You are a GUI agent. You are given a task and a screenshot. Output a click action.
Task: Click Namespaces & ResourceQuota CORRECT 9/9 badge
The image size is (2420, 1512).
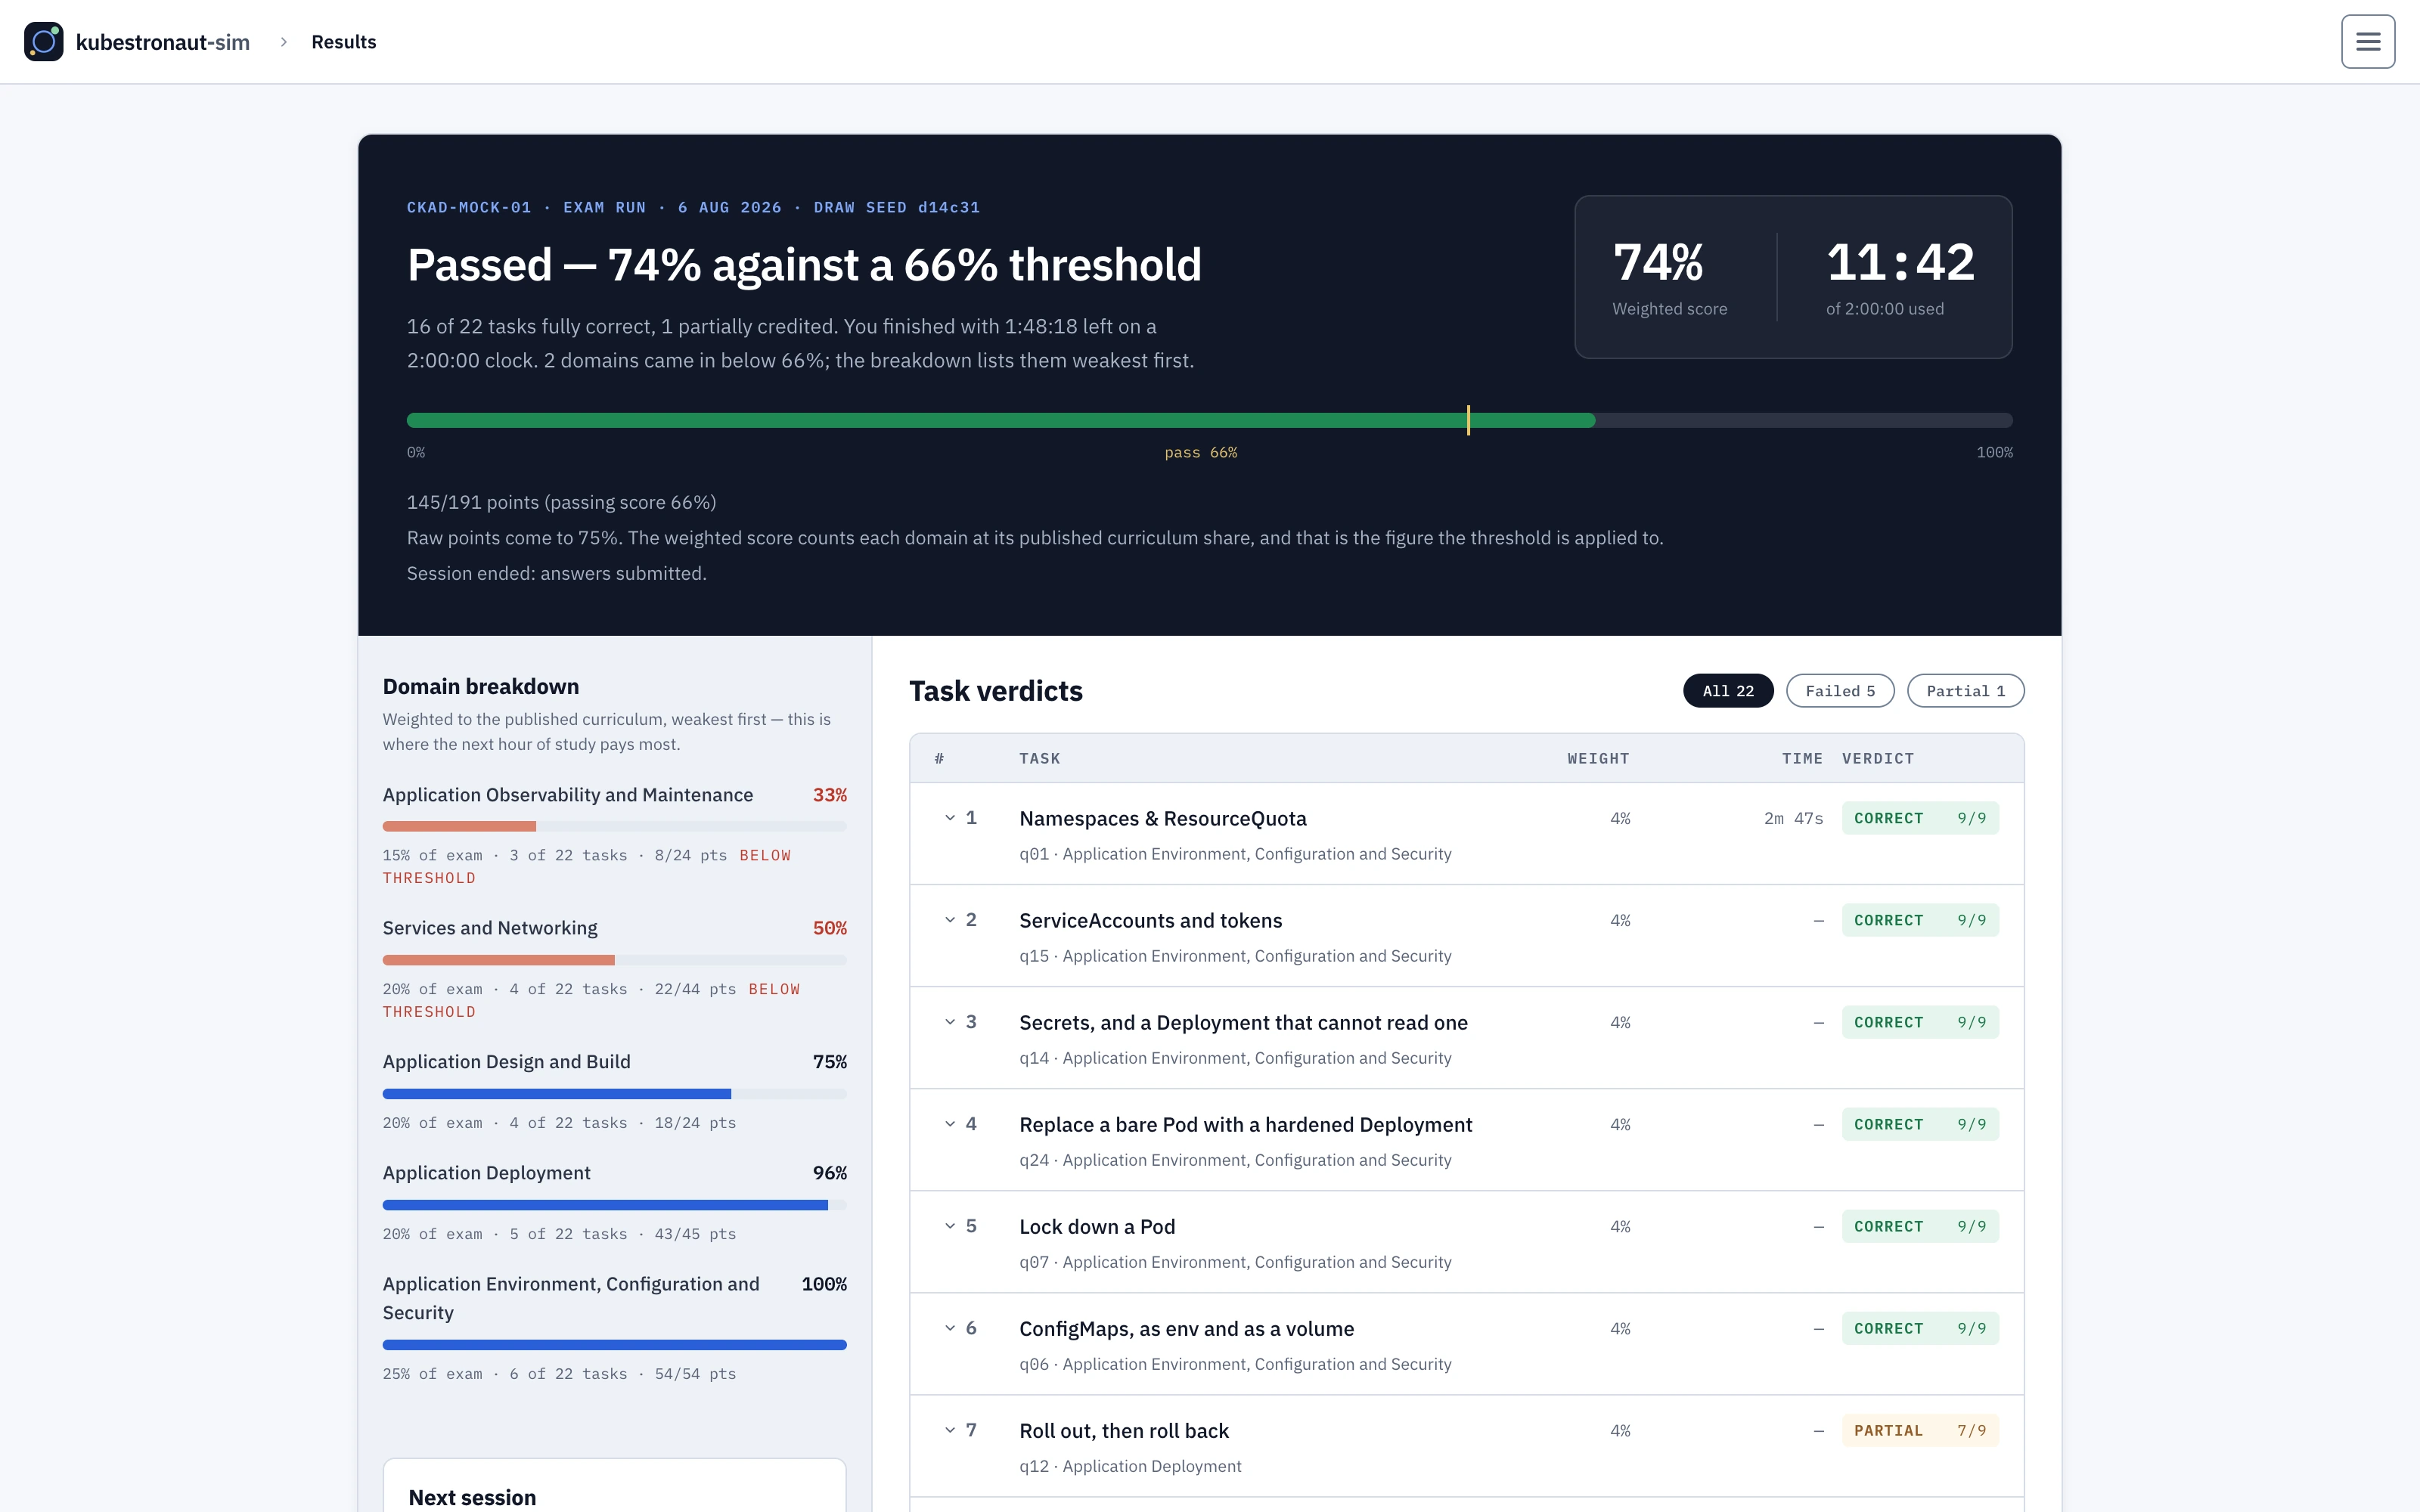pyautogui.click(x=1920, y=818)
